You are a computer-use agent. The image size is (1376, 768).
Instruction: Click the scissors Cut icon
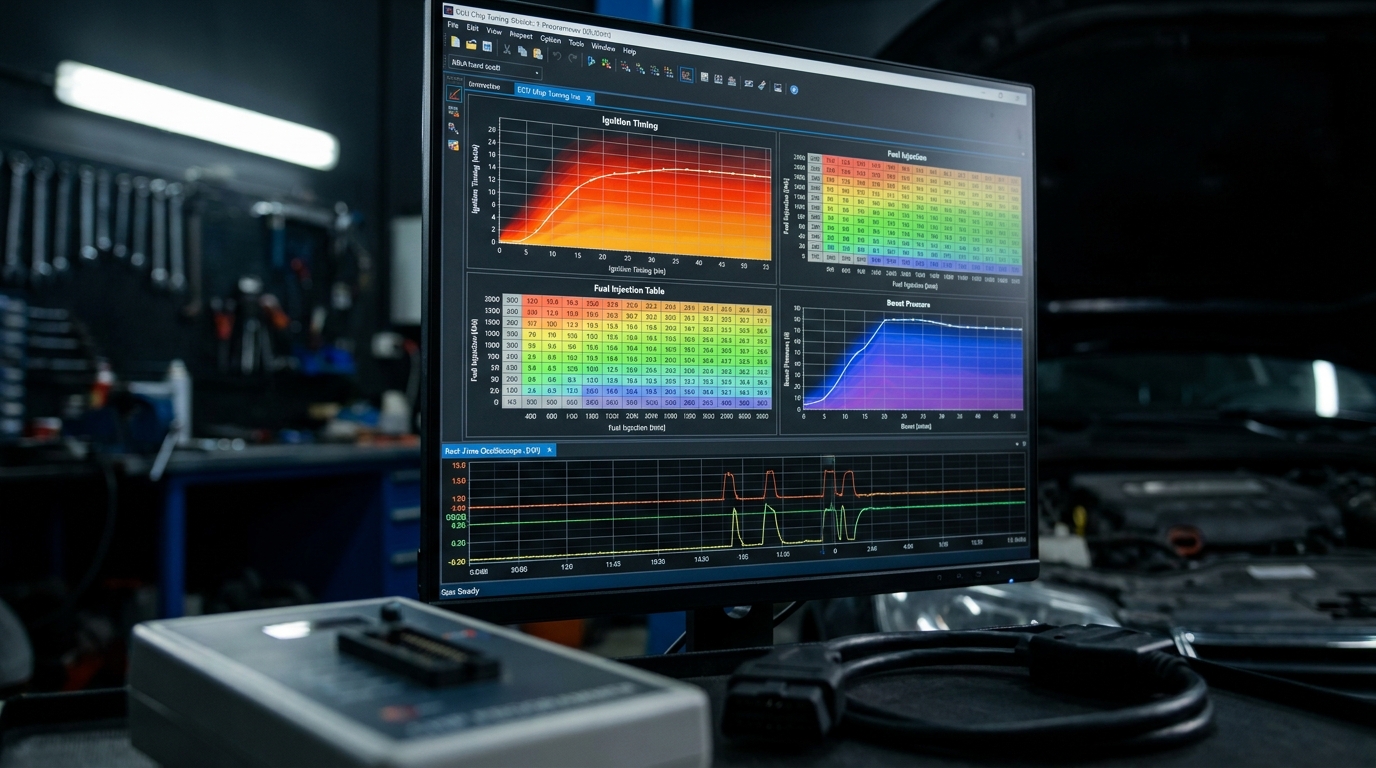[507, 49]
